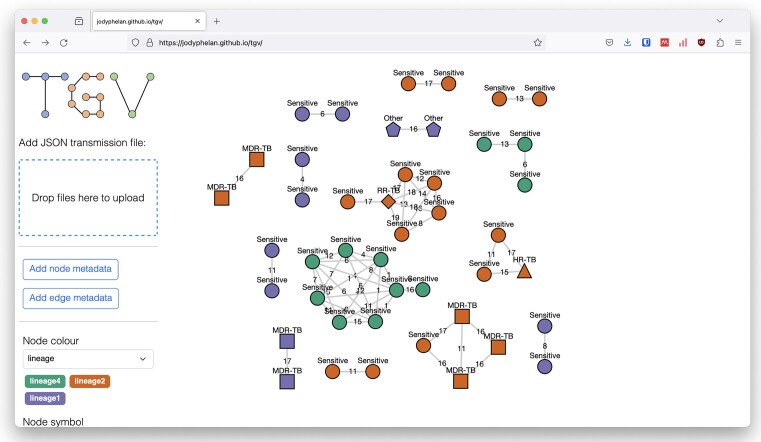Click the browser forward arrow

point(45,43)
